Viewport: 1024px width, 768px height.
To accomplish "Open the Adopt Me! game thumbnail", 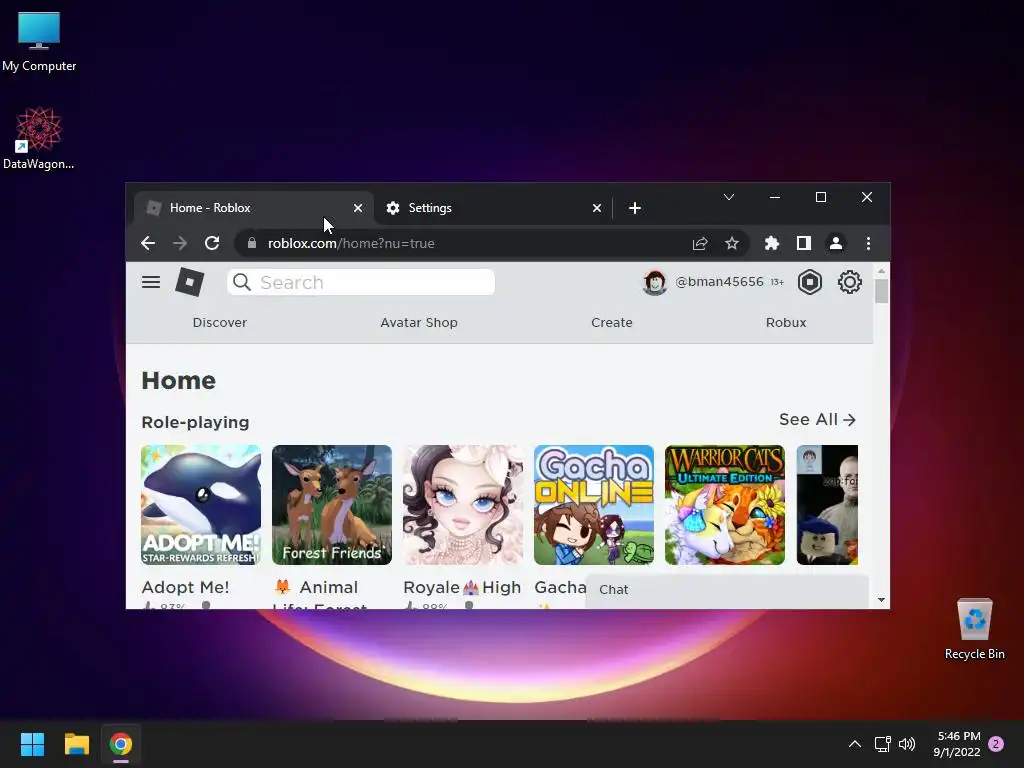I will pyautogui.click(x=200, y=505).
